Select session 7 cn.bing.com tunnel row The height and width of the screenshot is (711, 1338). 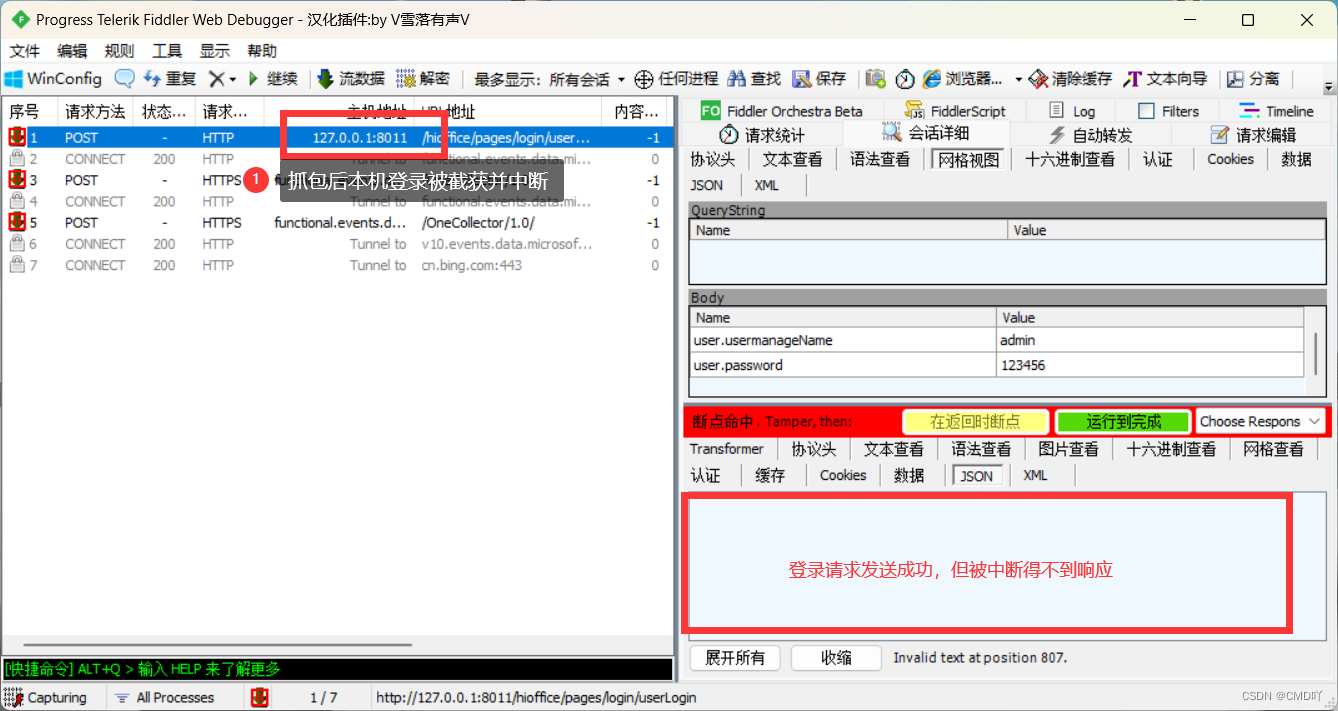click(336, 265)
